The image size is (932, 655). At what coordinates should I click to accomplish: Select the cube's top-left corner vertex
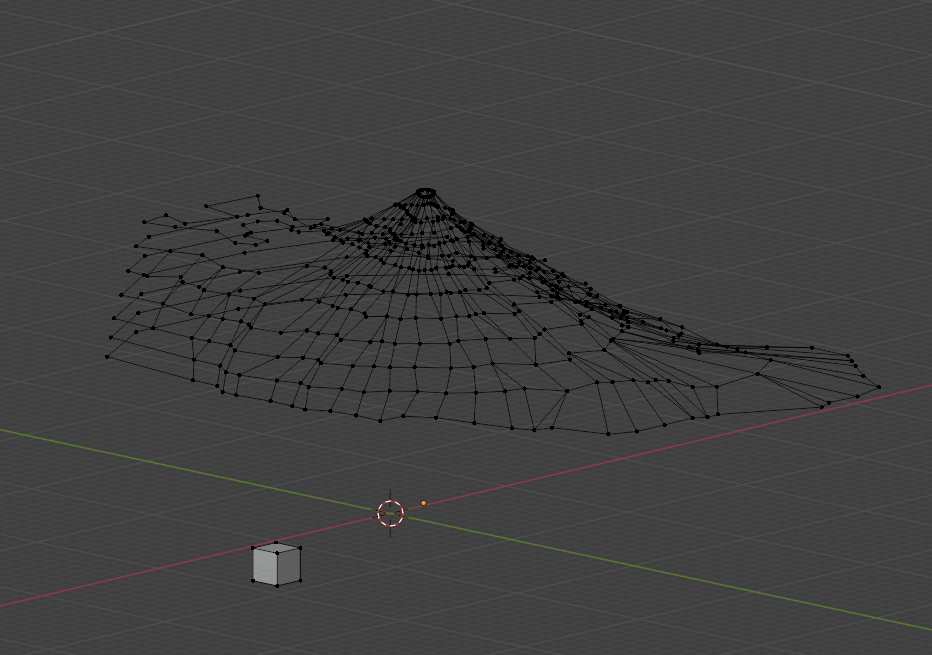[253, 548]
